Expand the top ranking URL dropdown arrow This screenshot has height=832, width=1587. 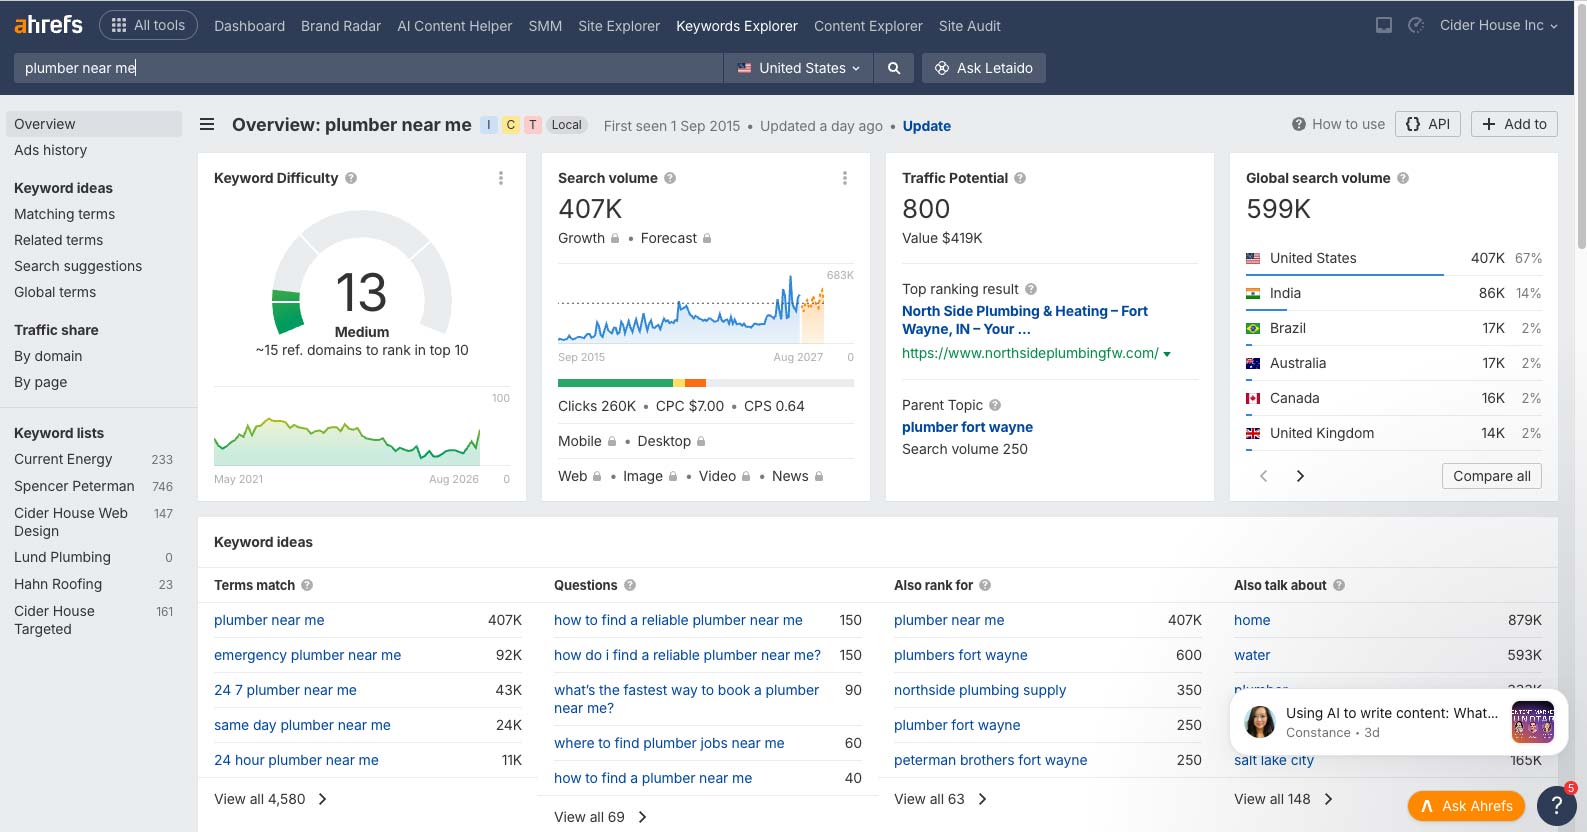click(x=1167, y=354)
